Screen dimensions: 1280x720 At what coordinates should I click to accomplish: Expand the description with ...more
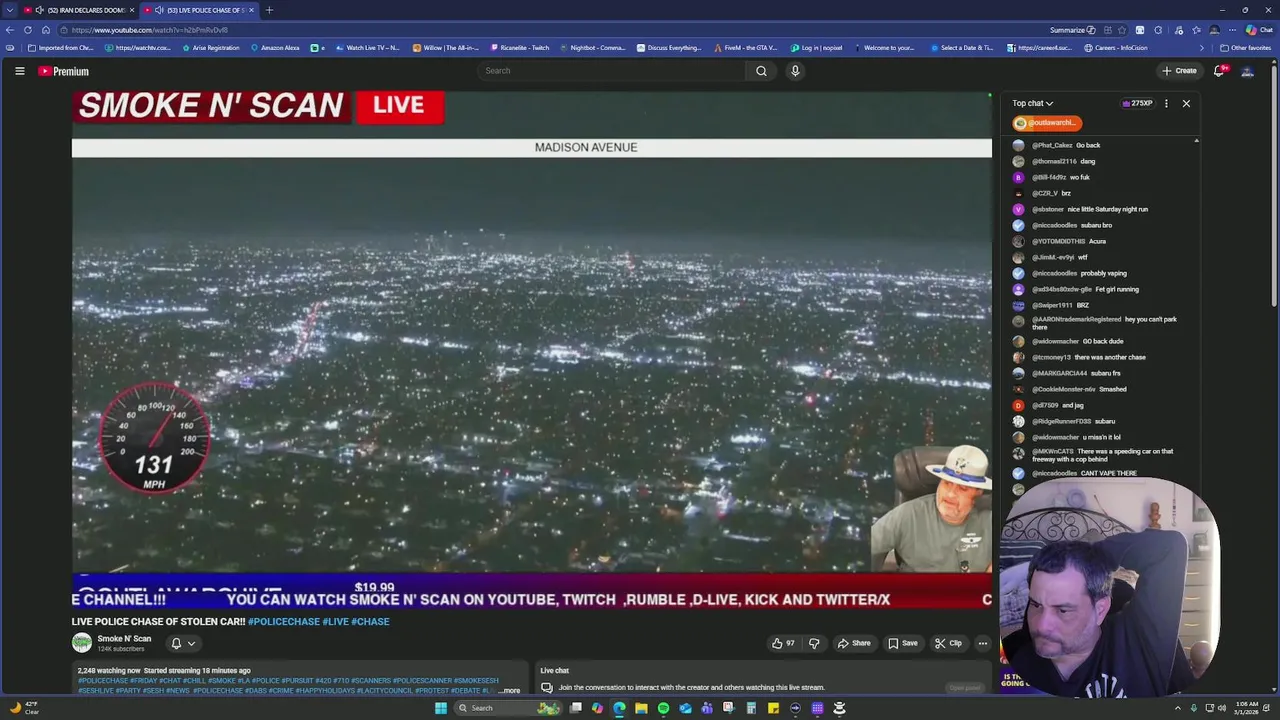(510, 690)
